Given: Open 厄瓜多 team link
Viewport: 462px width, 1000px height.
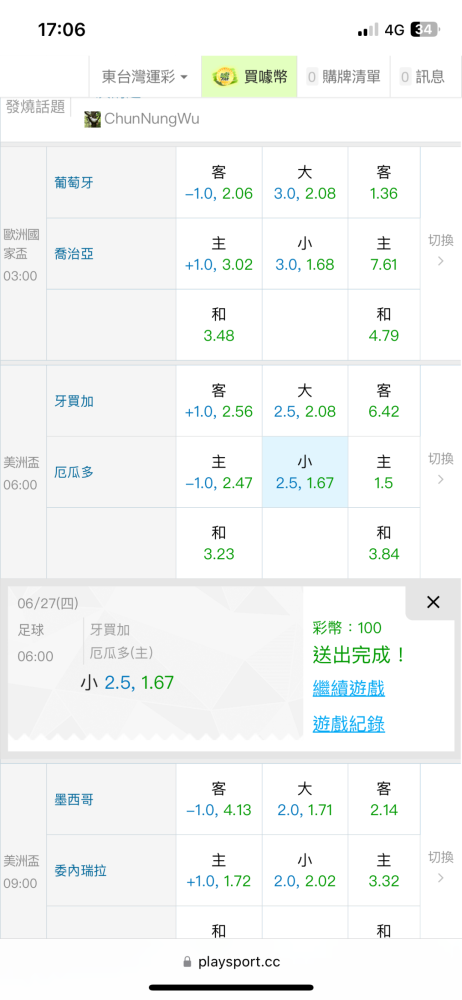Looking at the screenshot, I should click(74, 472).
